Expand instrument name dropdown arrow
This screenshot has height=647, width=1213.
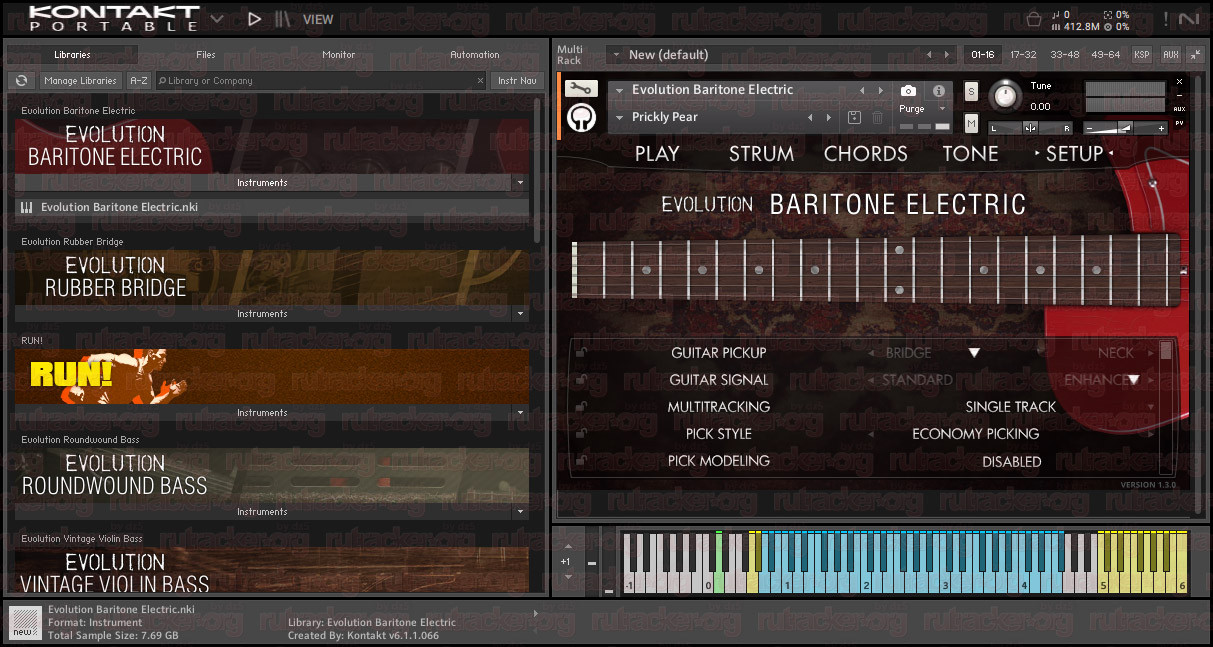pyautogui.click(x=620, y=90)
